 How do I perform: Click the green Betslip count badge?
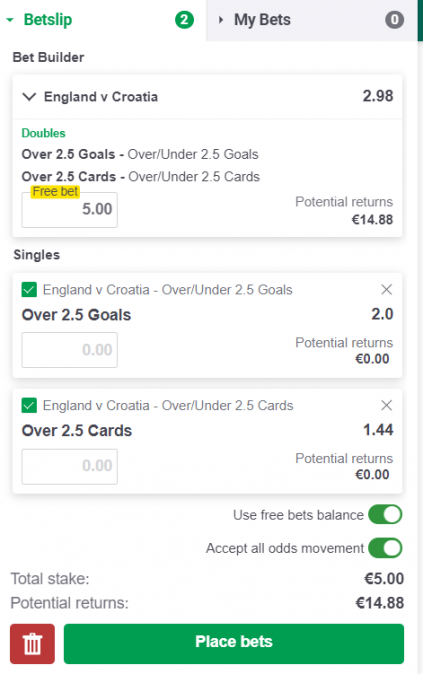pos(184,20)
